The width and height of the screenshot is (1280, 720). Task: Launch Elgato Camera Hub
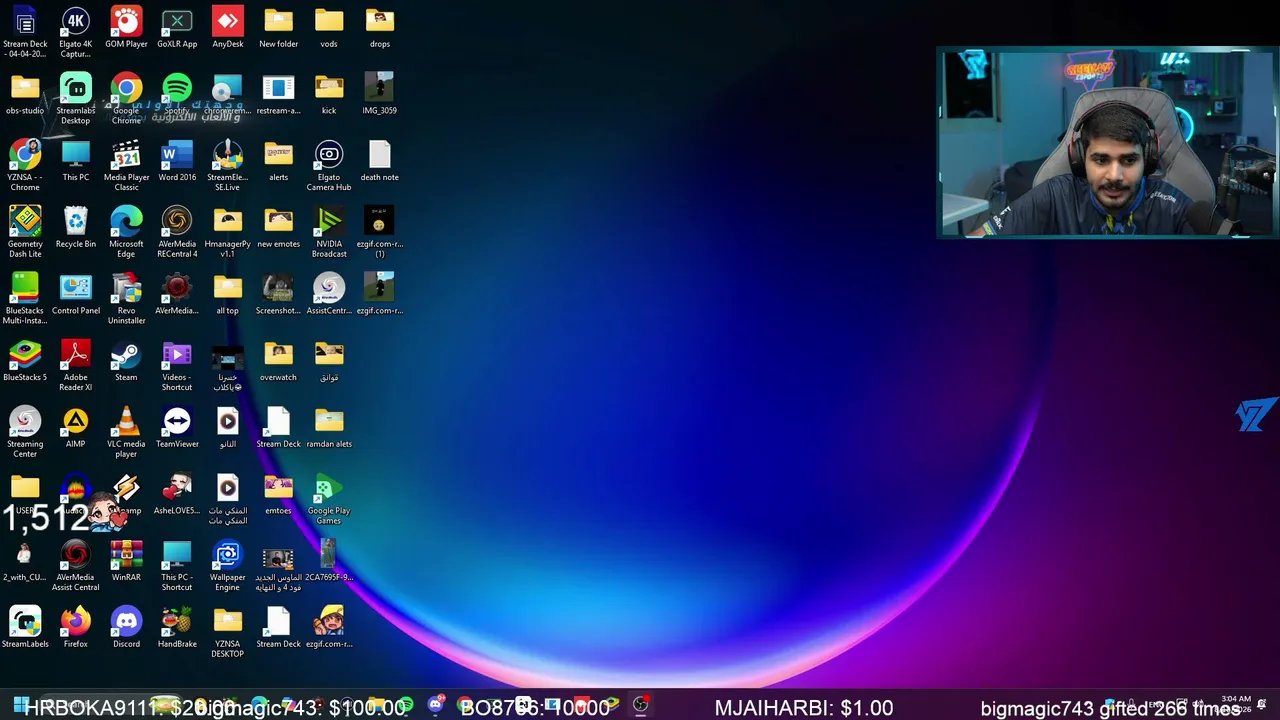pyautogui.click(x=329, y=166)
